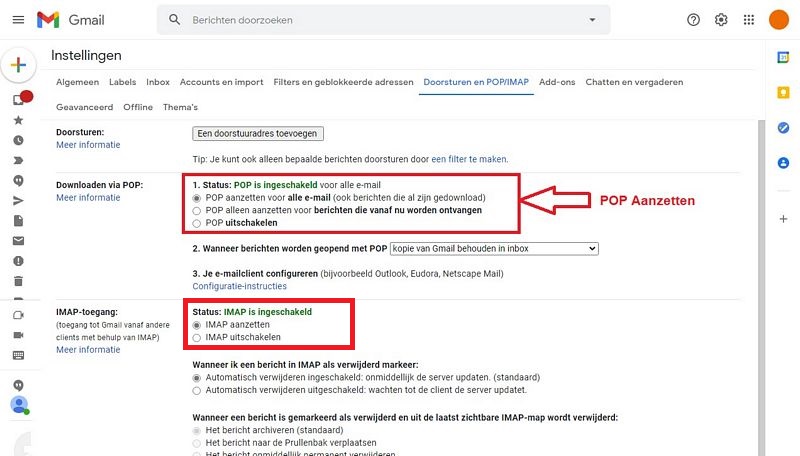Switch to the Filters en geblokkeerde adressen tab
This screenshot has height=456, width=800.
click(343, 82)
